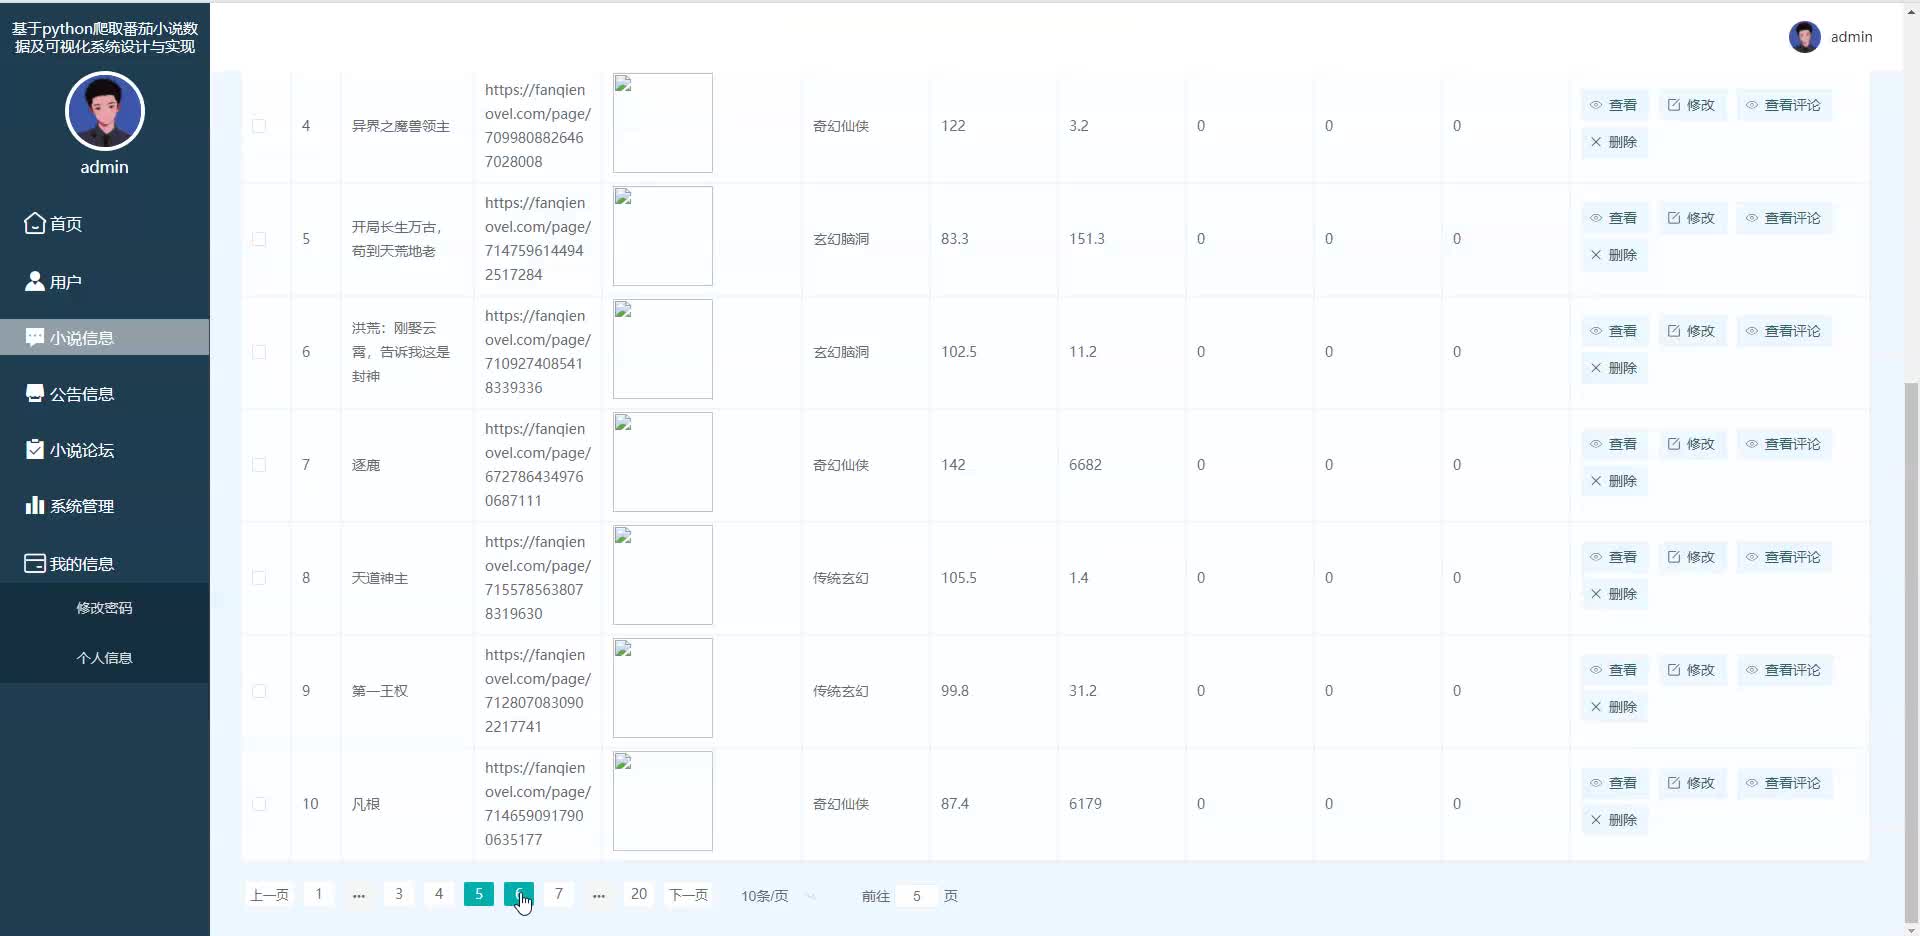Click cover thumbnail of 天道神主
This screenshot has height=936, width=1920.
[x=663, y=575]
